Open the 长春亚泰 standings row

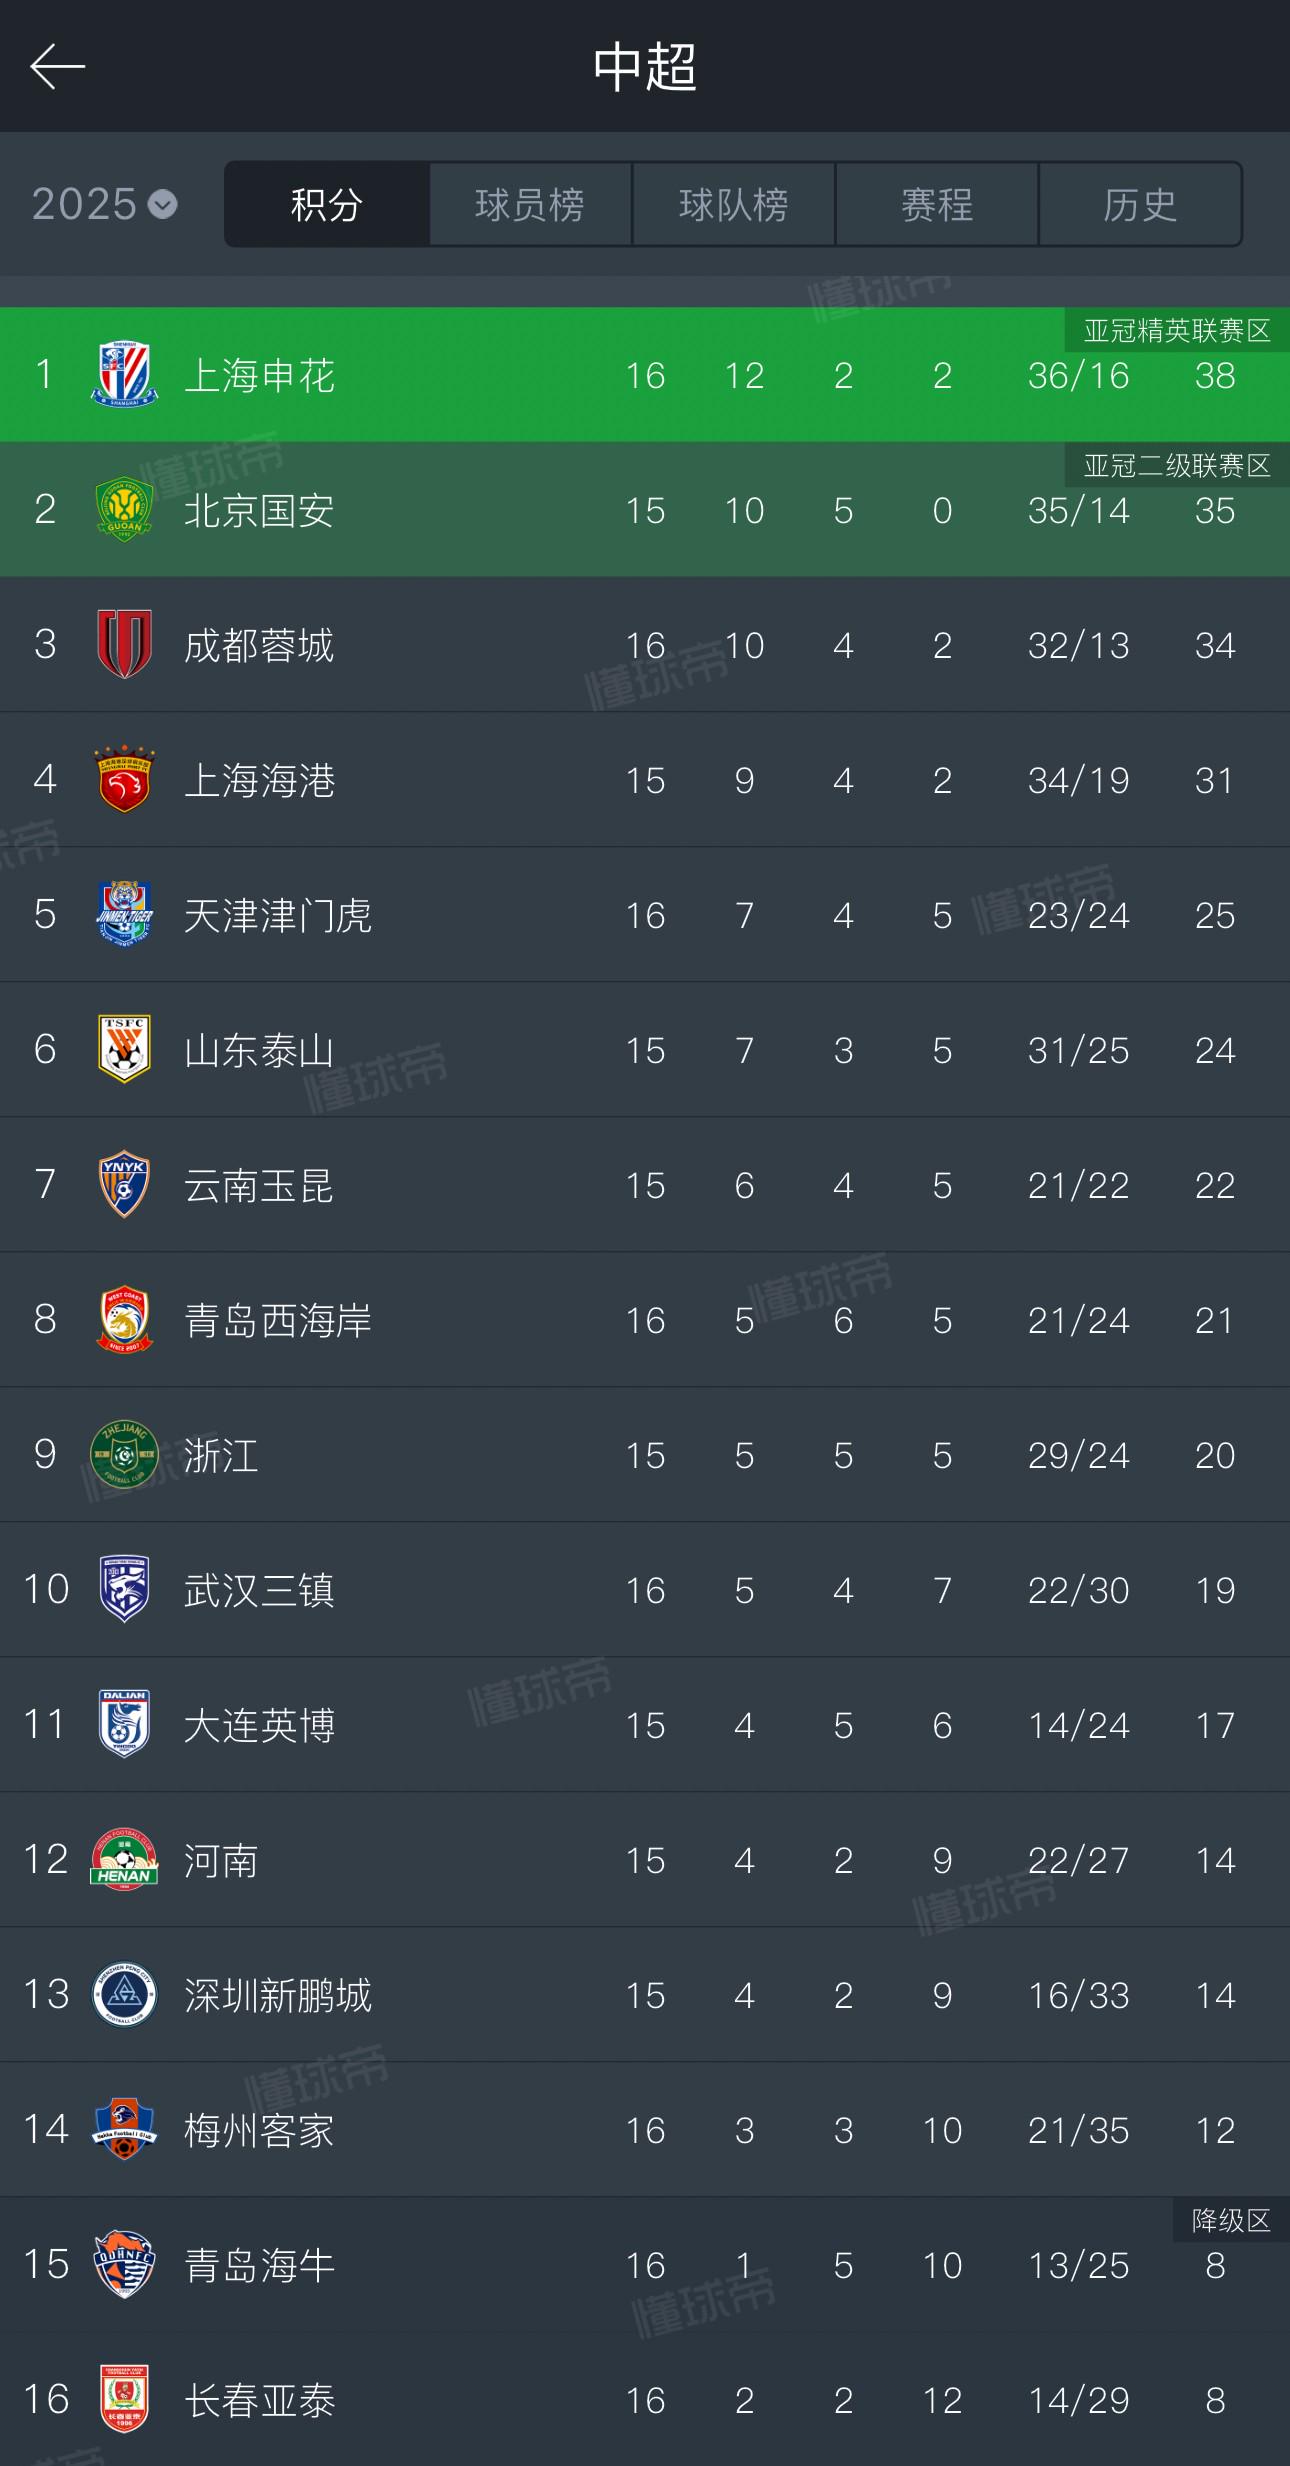click(645, 2400)
